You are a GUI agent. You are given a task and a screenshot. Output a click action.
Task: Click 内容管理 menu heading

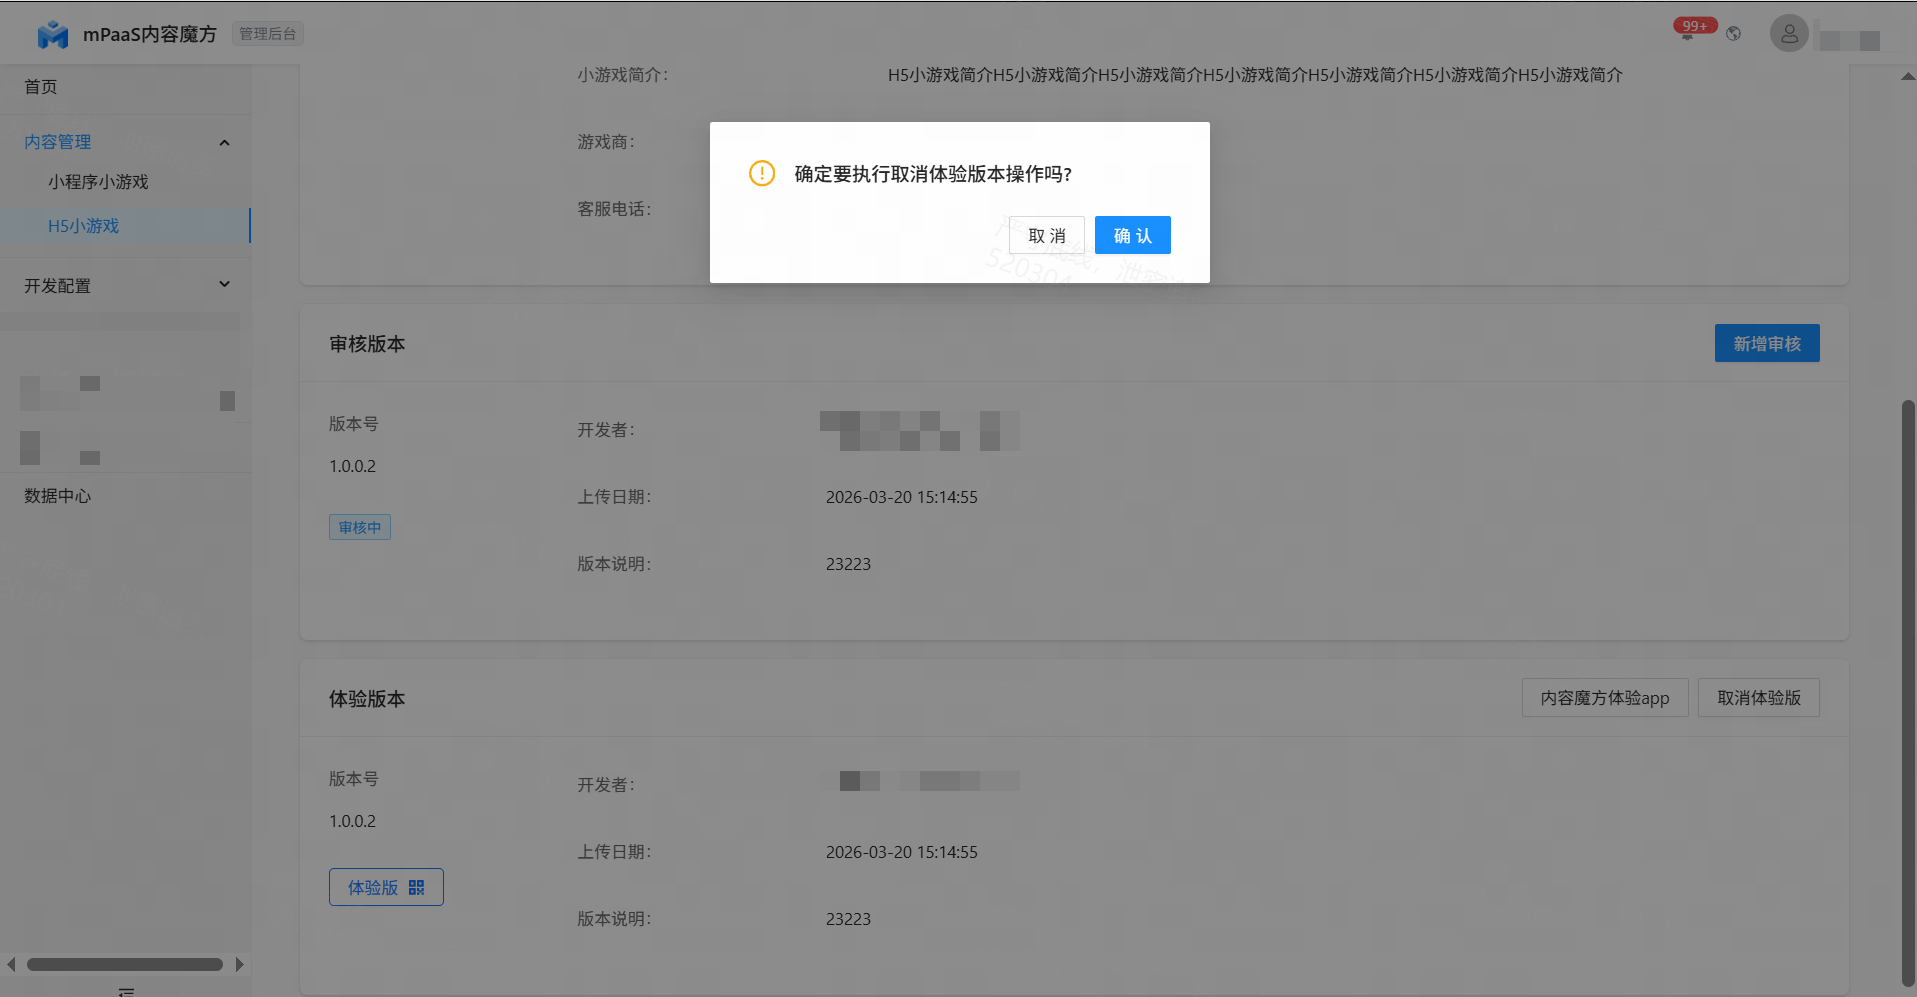click(58, 142)
